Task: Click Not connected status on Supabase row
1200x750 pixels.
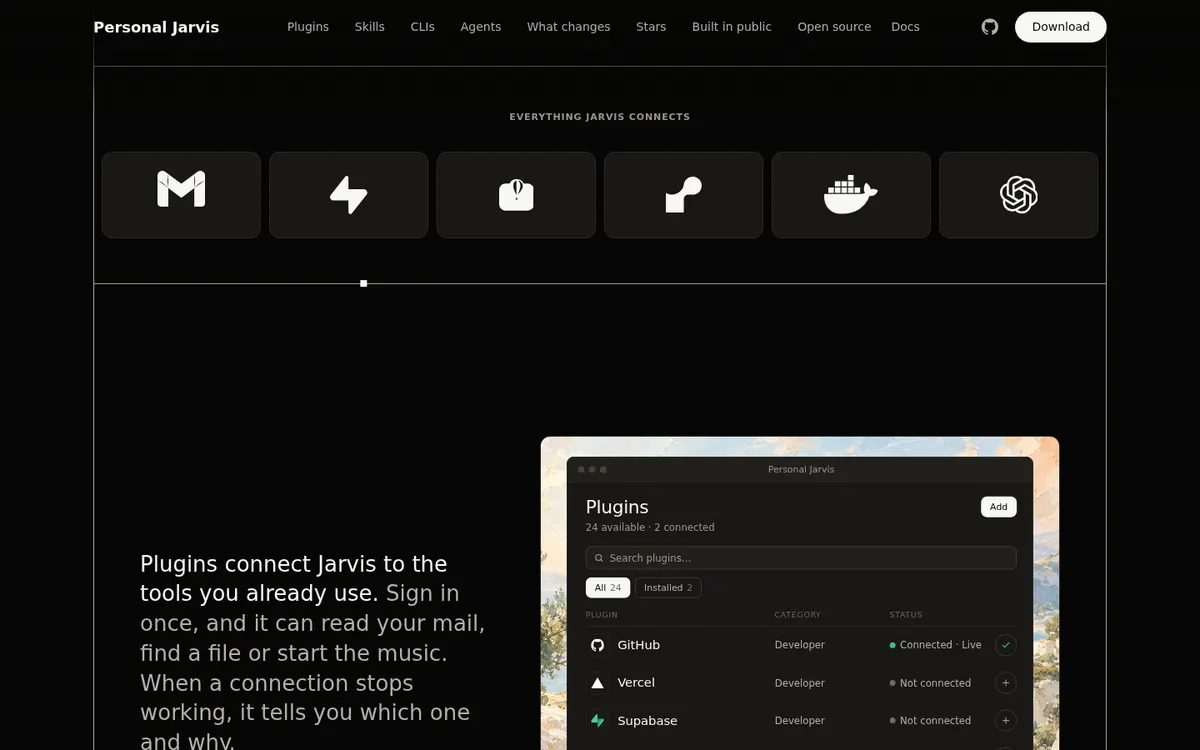Action: pyautogui.click(x=935, y=720)
